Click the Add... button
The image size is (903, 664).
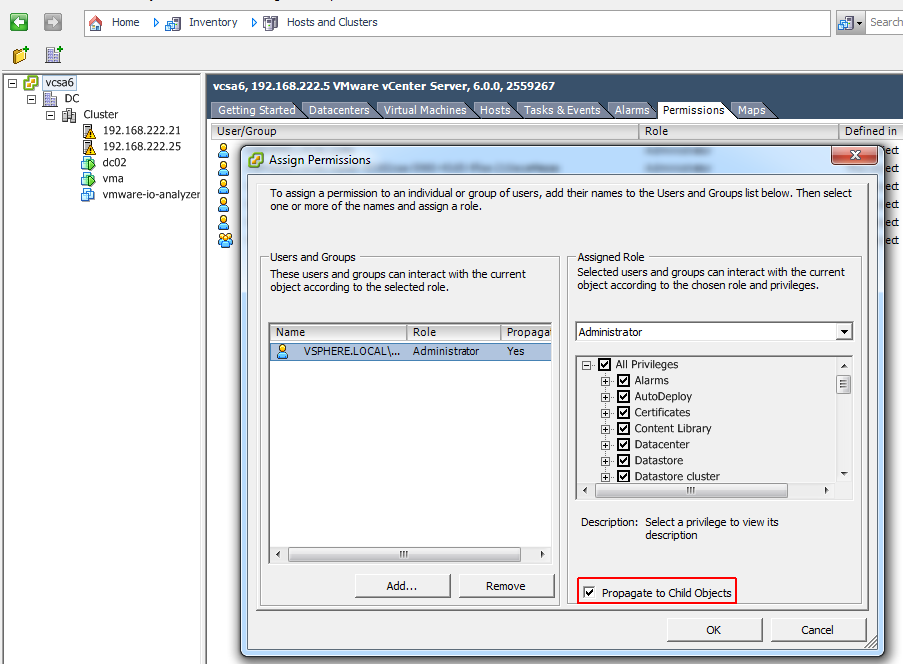pyautogui.click(x=402, y=586)
